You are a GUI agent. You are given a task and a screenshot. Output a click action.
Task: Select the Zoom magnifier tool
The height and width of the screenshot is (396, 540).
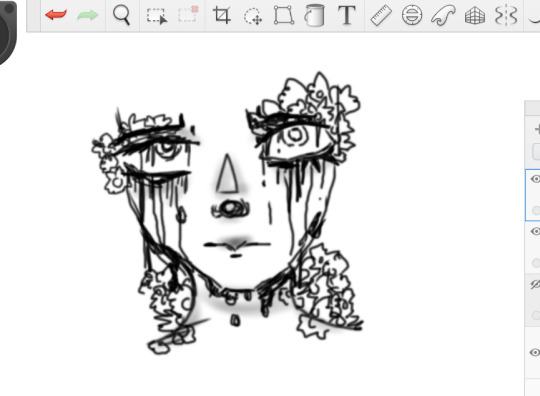(x=121, y=15)
